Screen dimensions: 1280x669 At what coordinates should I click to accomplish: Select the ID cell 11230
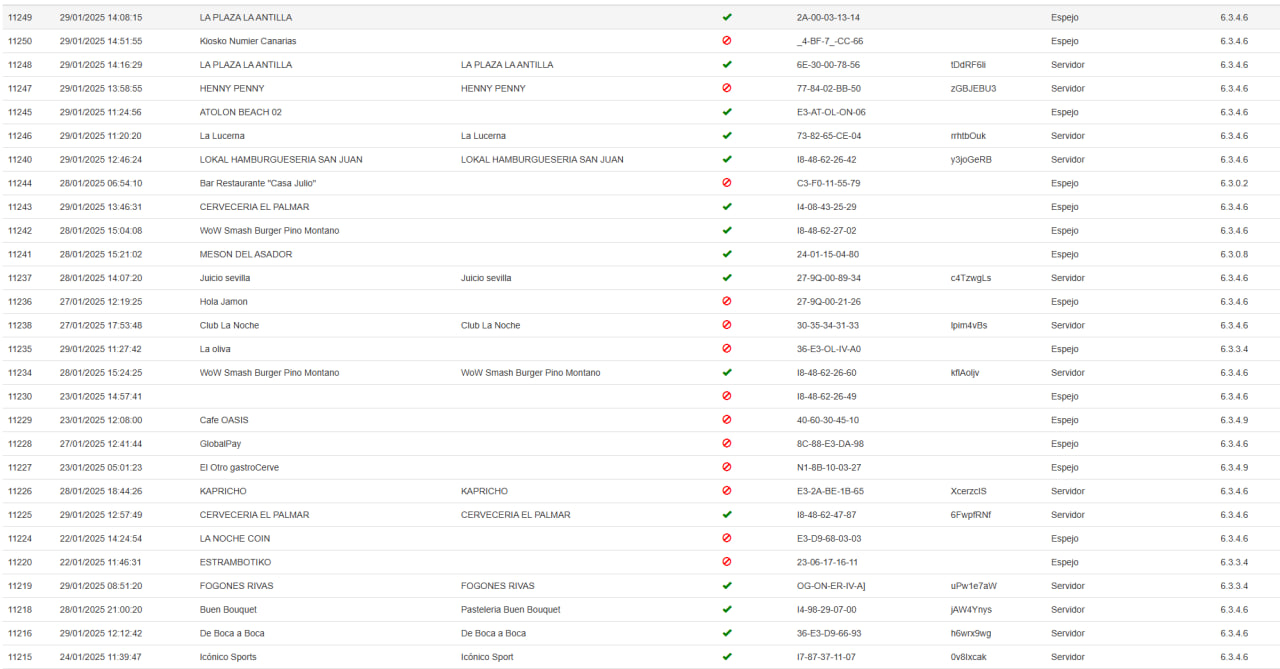(20, 396)
